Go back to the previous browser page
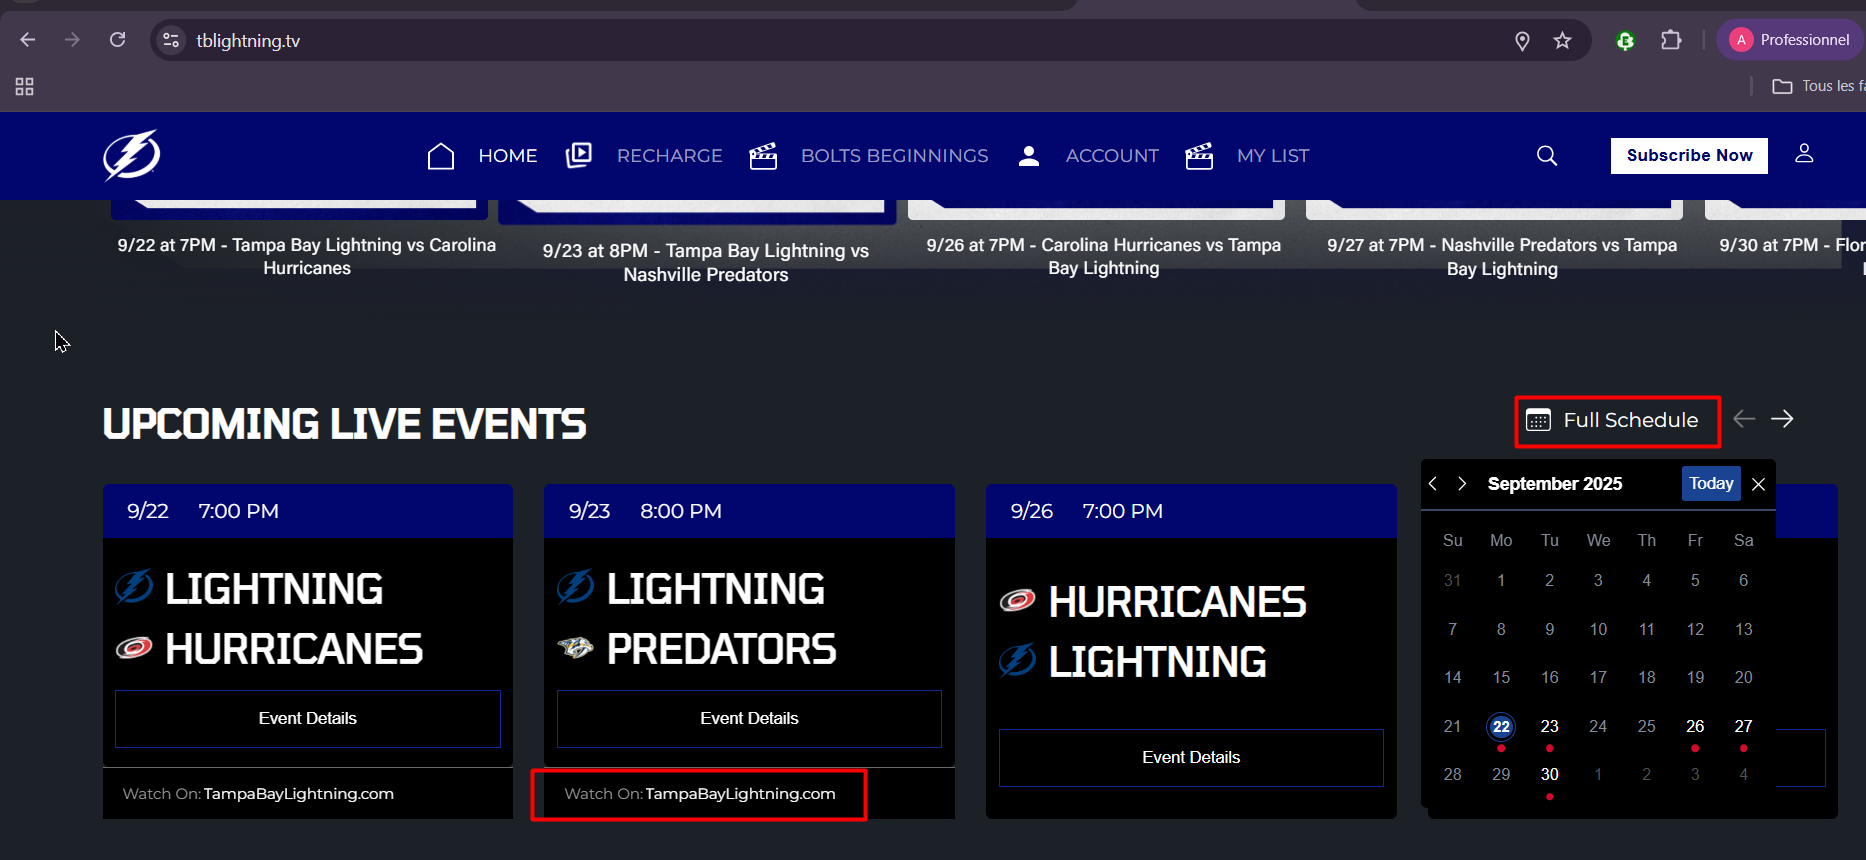1866x860 pixels. (x=28, y=40)
